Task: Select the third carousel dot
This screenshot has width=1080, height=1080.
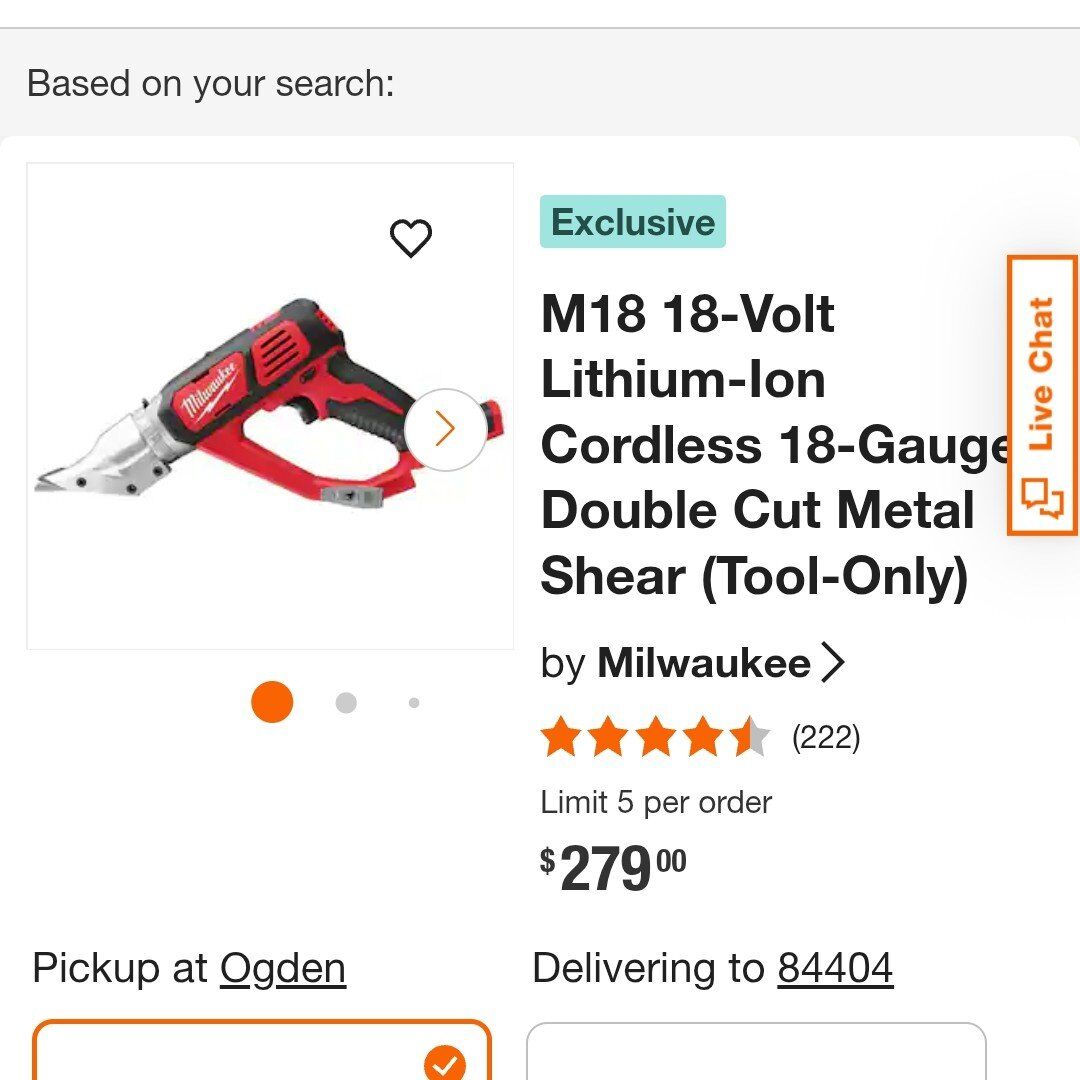Action: click(413, 702)
